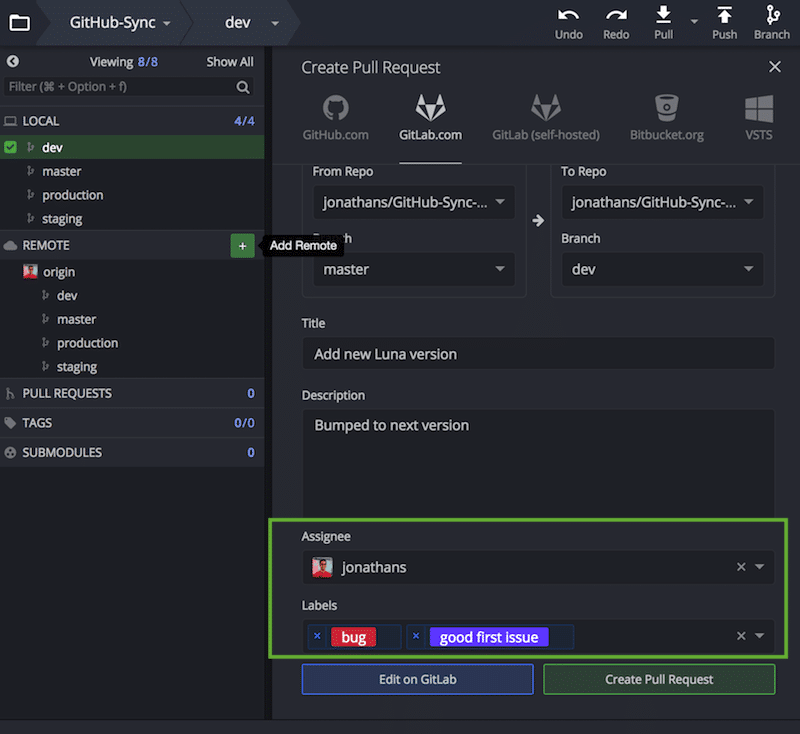Open Pull options dropdown arrow
Screen dimensions: 800x734
(x=694, y=22)
